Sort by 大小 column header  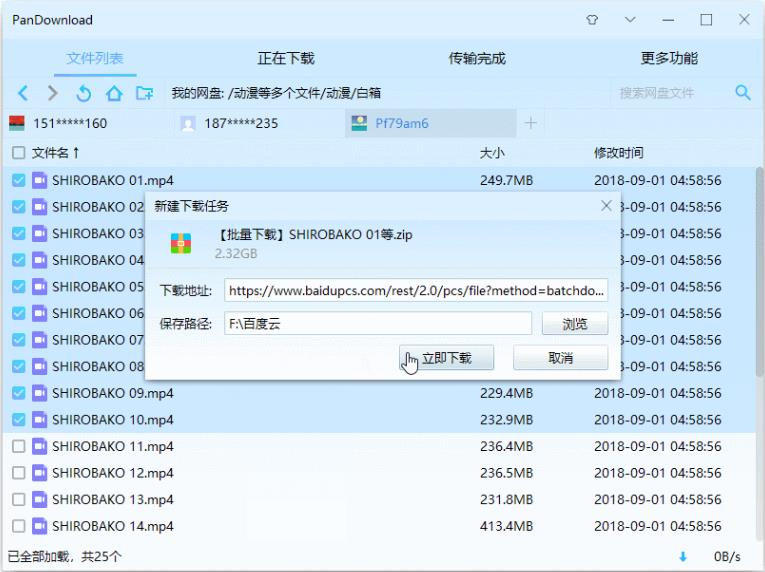[x=492, y=153]
